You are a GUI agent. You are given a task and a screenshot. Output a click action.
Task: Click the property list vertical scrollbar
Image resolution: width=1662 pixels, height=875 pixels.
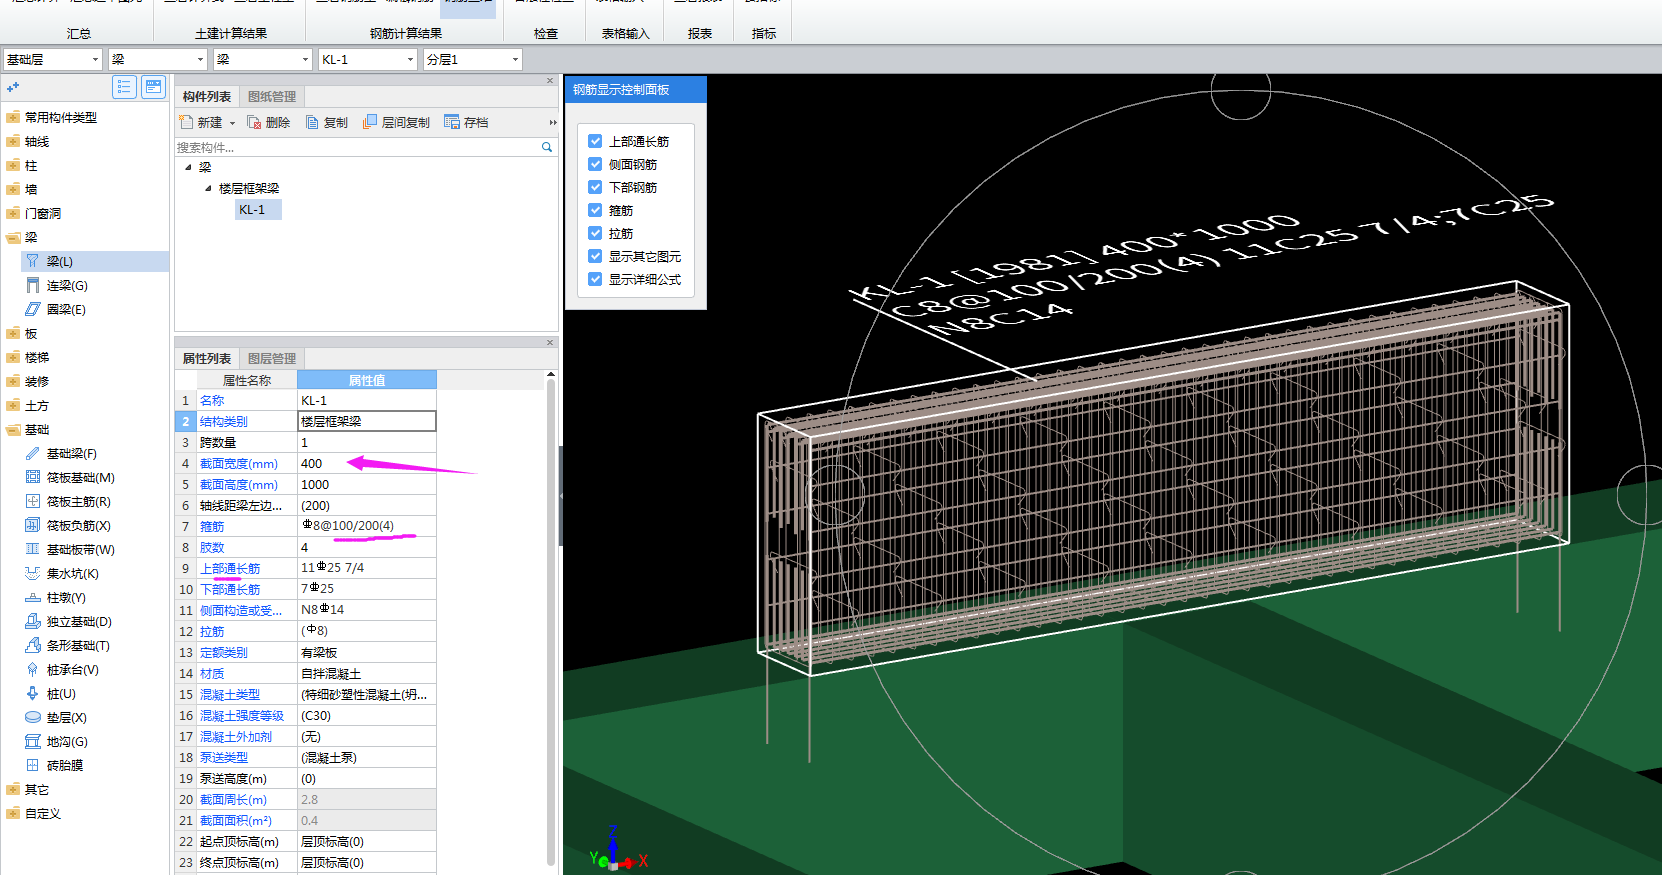point(551,620)
